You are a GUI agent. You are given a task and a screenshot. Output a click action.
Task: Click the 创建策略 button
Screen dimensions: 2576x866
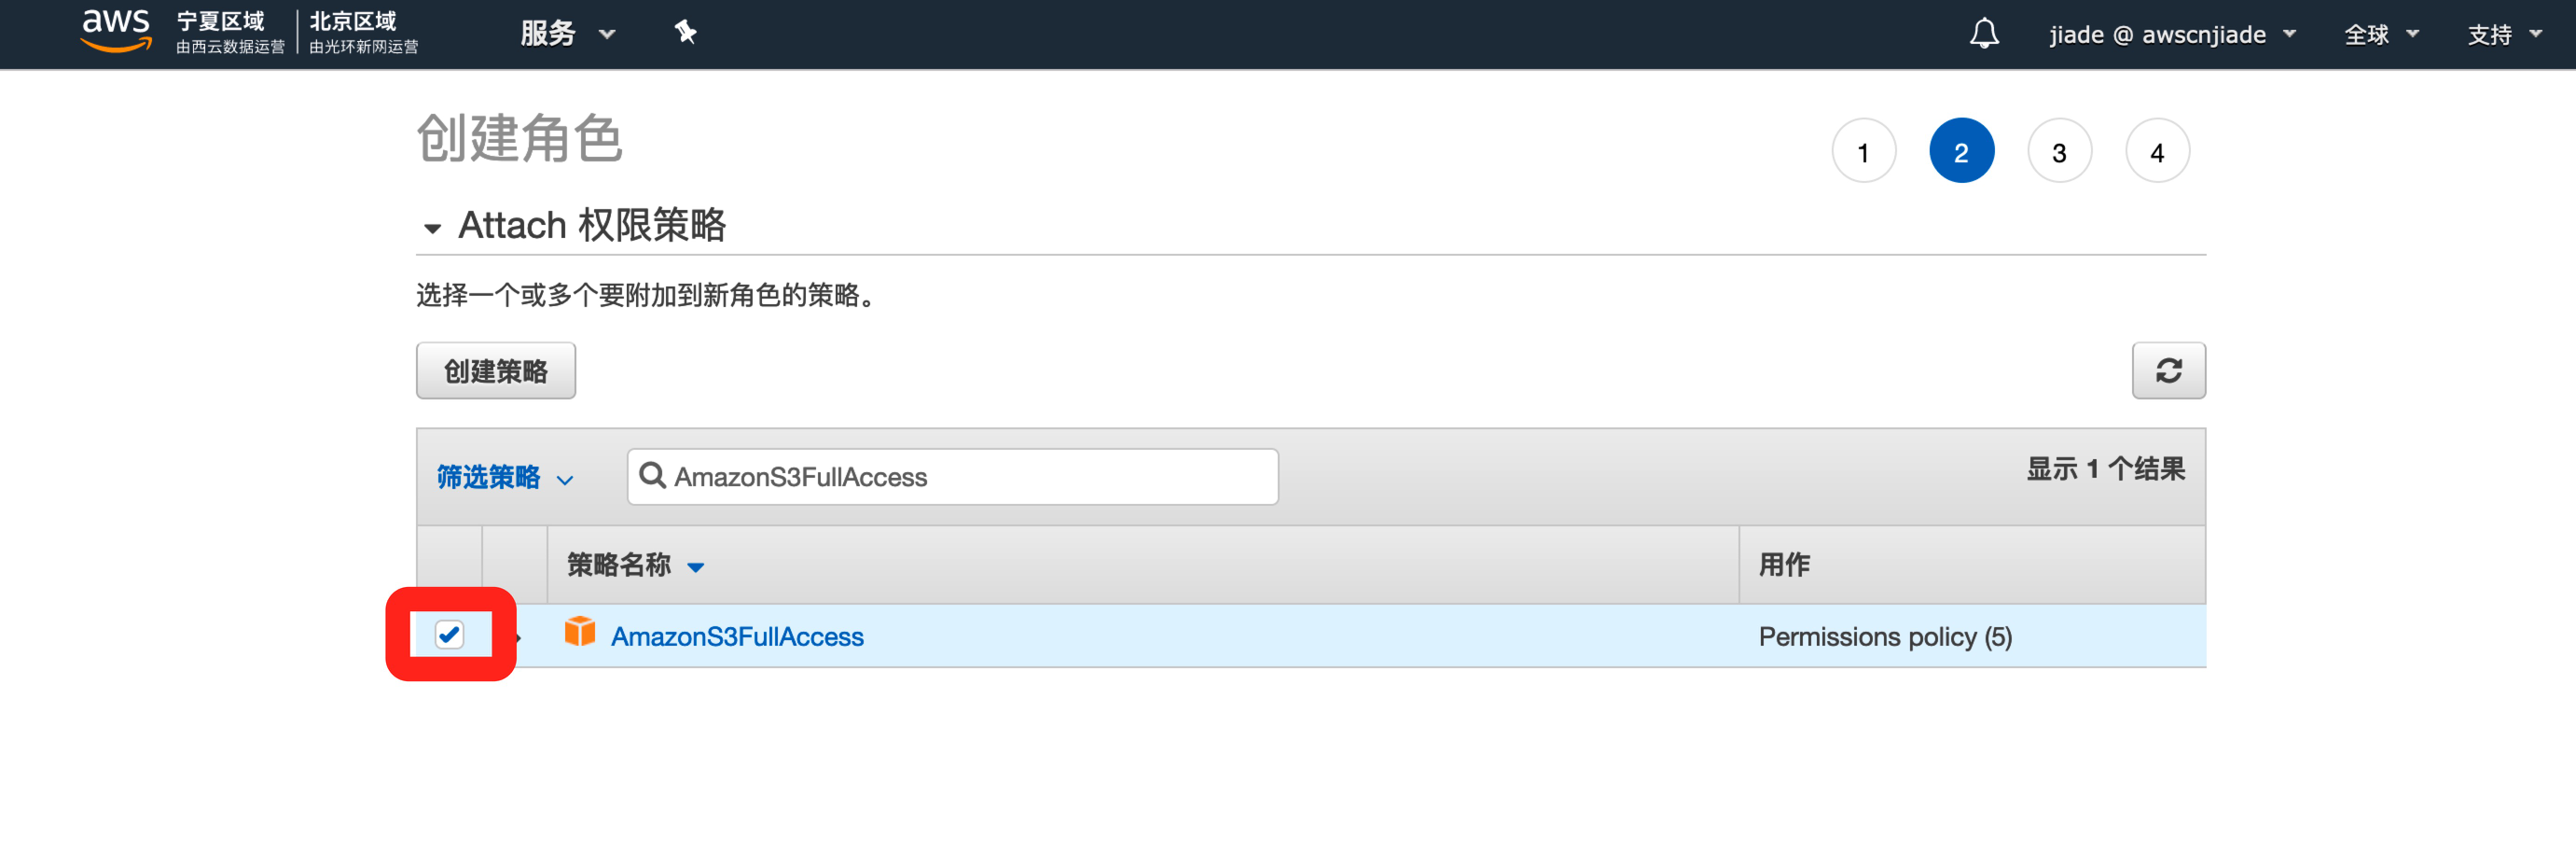[496, 371]
